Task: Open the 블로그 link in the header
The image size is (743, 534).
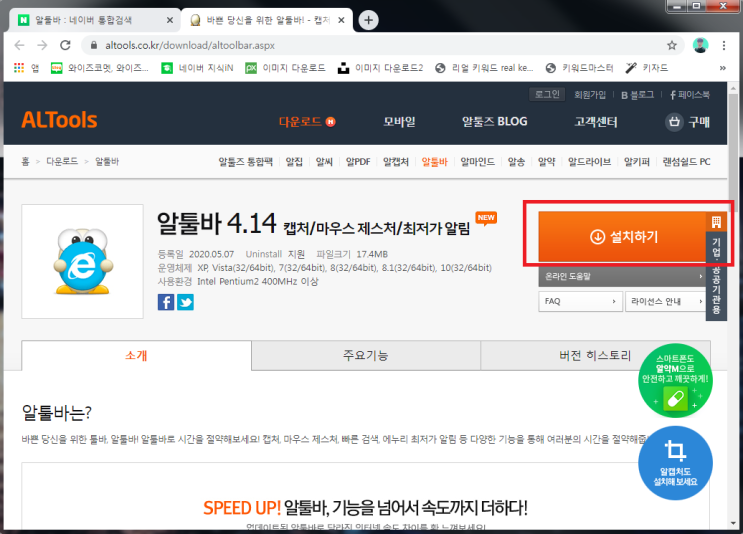Action: [x=637, y=95]
